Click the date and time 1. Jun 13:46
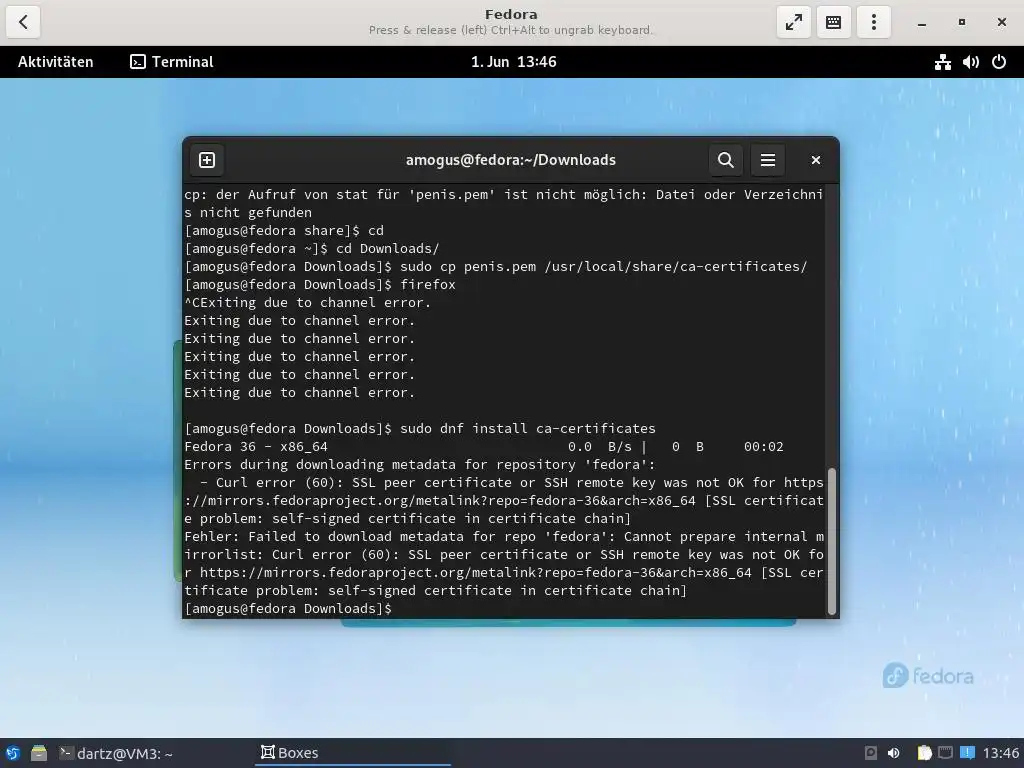Screen dimensions: 1024x768 pyautogui.click(x=513, y=62)
